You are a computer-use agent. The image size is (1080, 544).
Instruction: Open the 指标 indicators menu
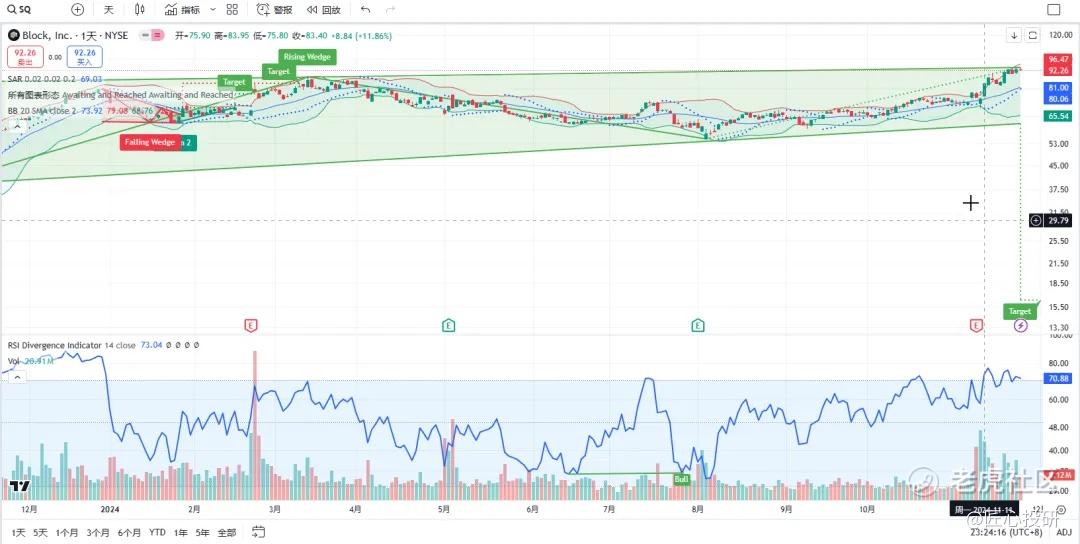(x=183, y=10)
